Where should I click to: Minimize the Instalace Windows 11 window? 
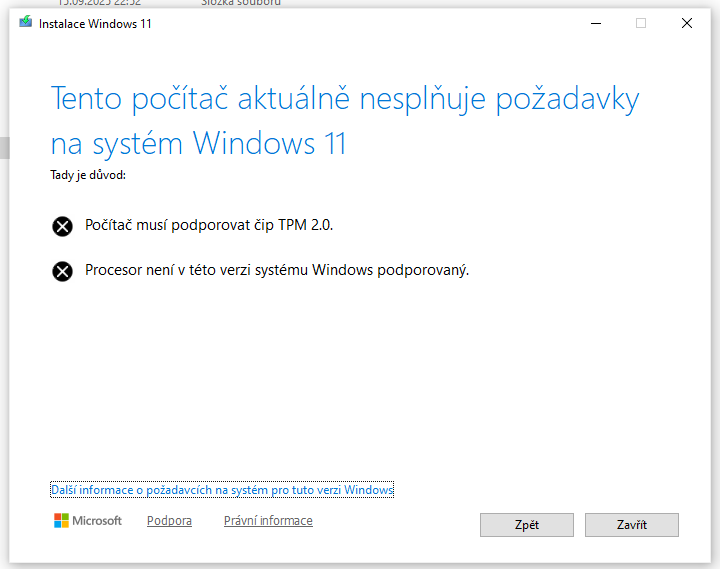point(596,23)
